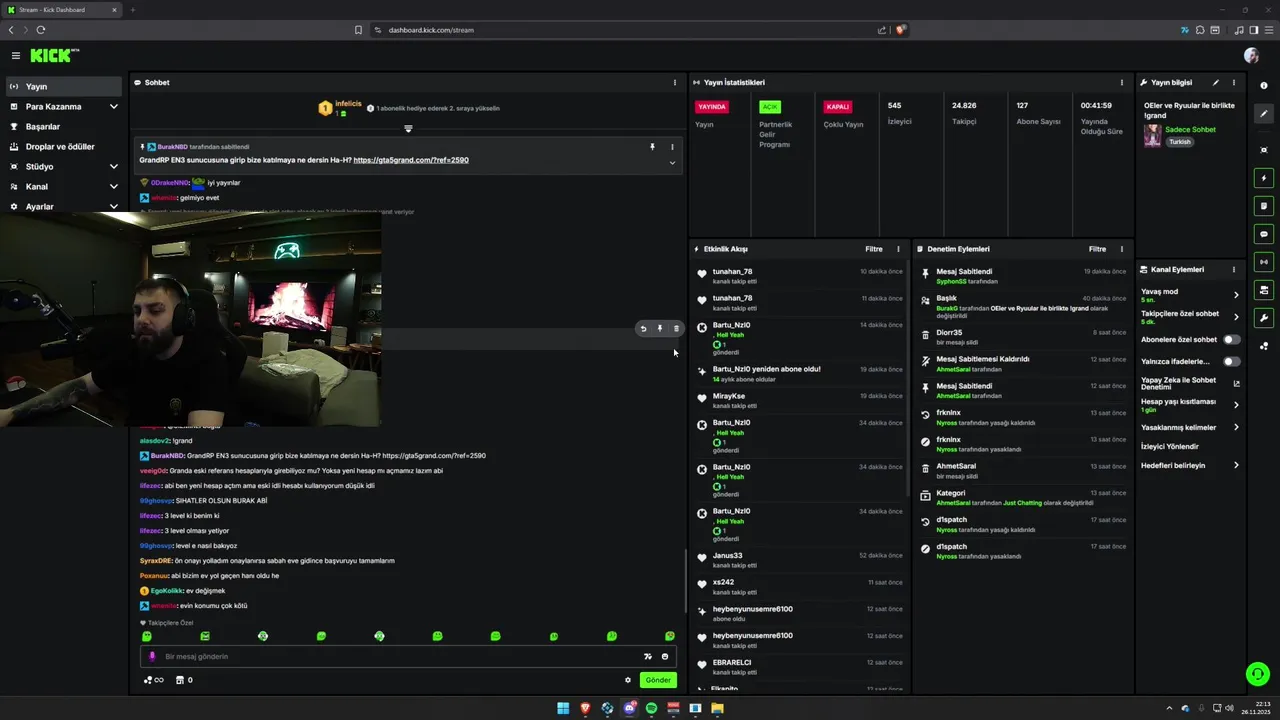1280x720 pixels.
Task: Open the info icon in right sidebar
Action: click(1264, 86)
